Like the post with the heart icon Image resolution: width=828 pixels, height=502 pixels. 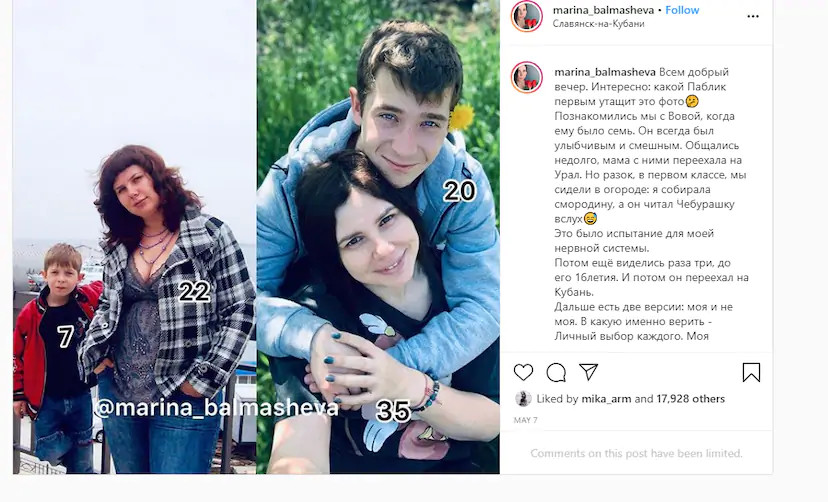point(523,372)
